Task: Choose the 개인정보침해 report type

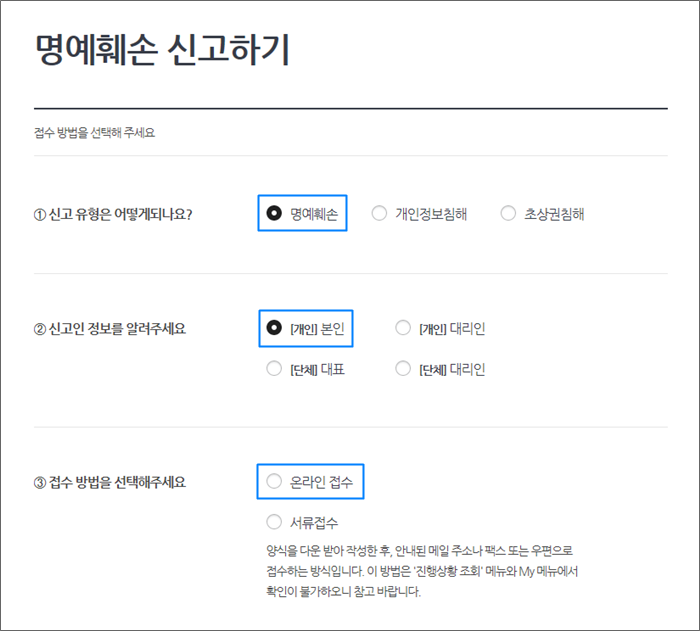Action: (379, 213)
